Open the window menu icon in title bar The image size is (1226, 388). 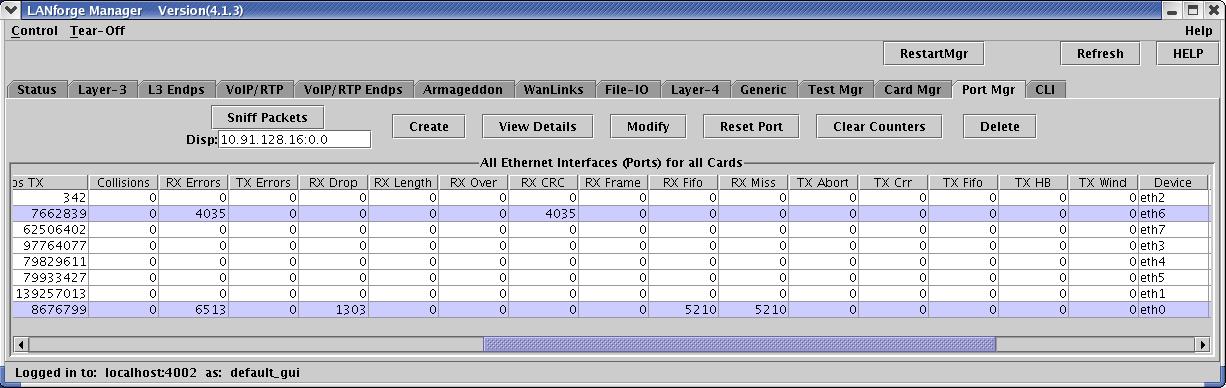pos(10,9)
